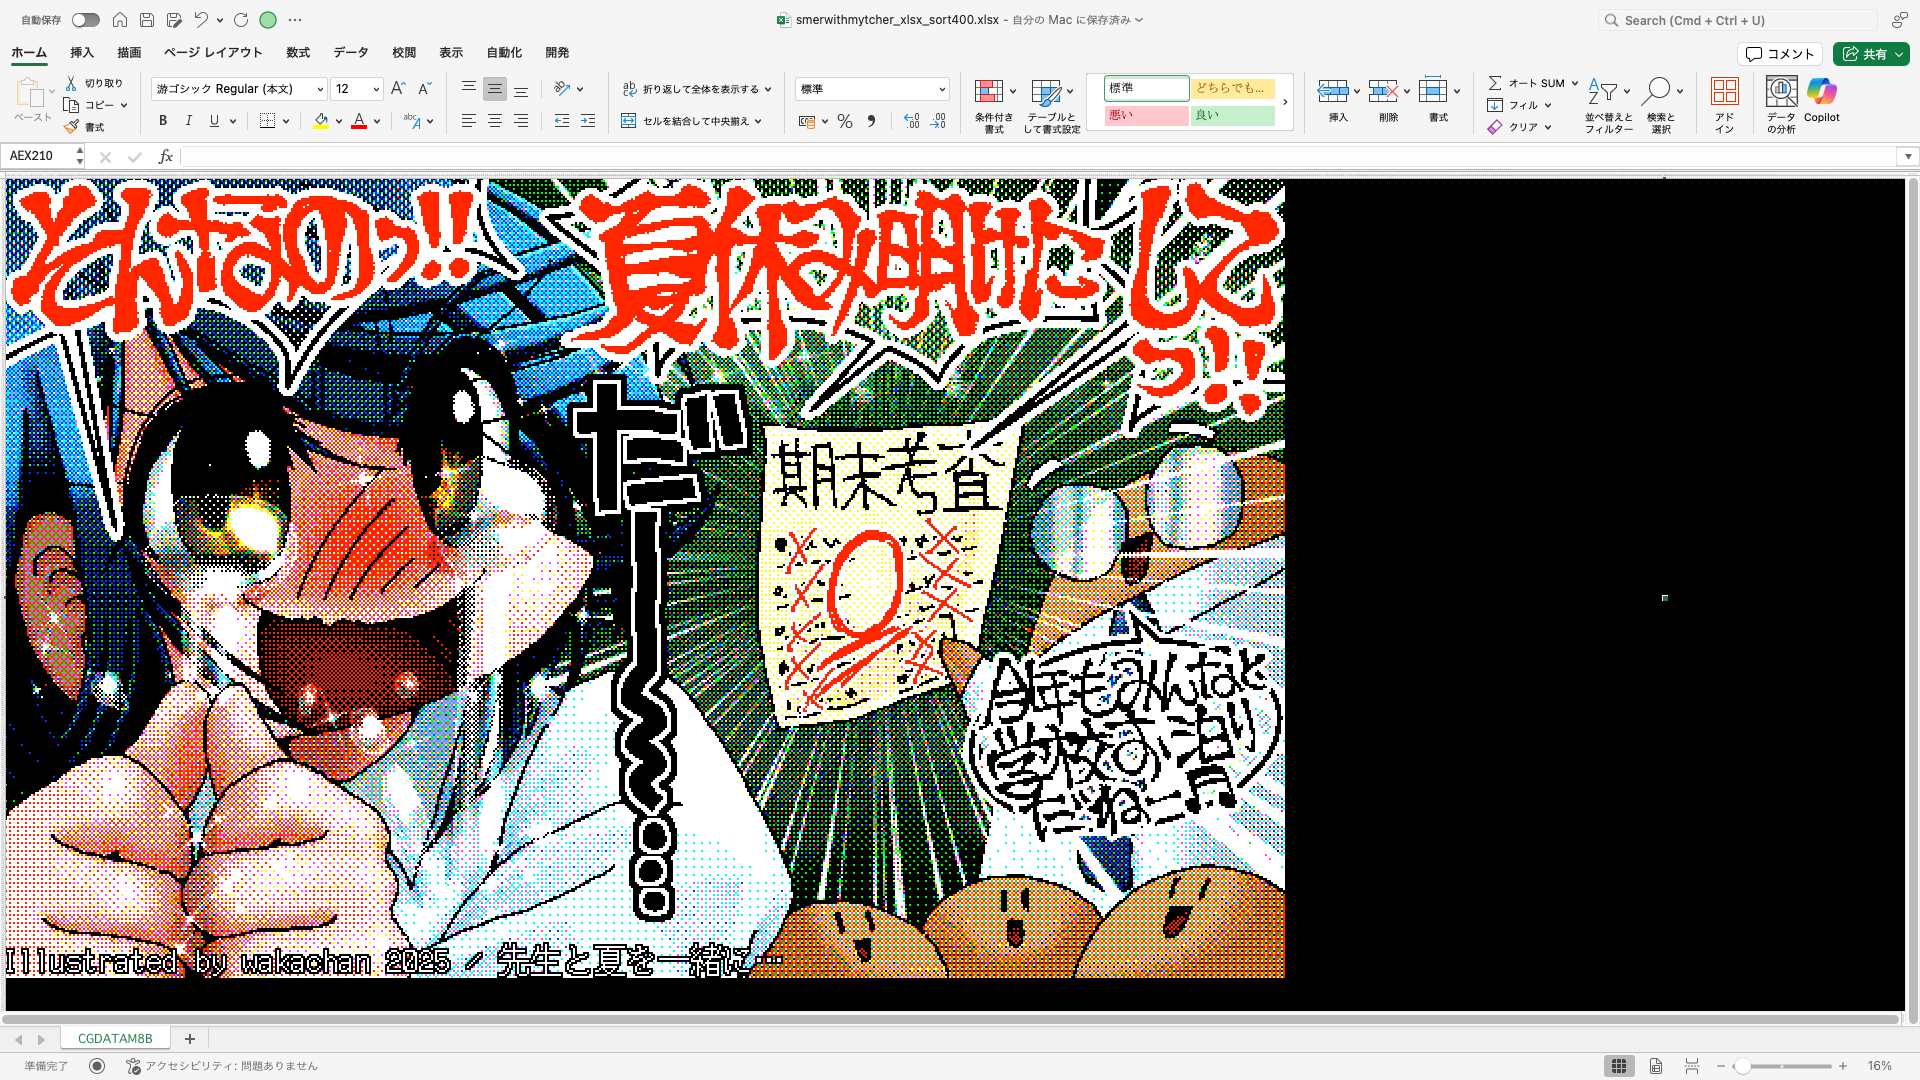This screenshot has width=1920, height=1080.
Task: Select the CGDATAM8B sheet tab
Action: tap(115, 1039)
